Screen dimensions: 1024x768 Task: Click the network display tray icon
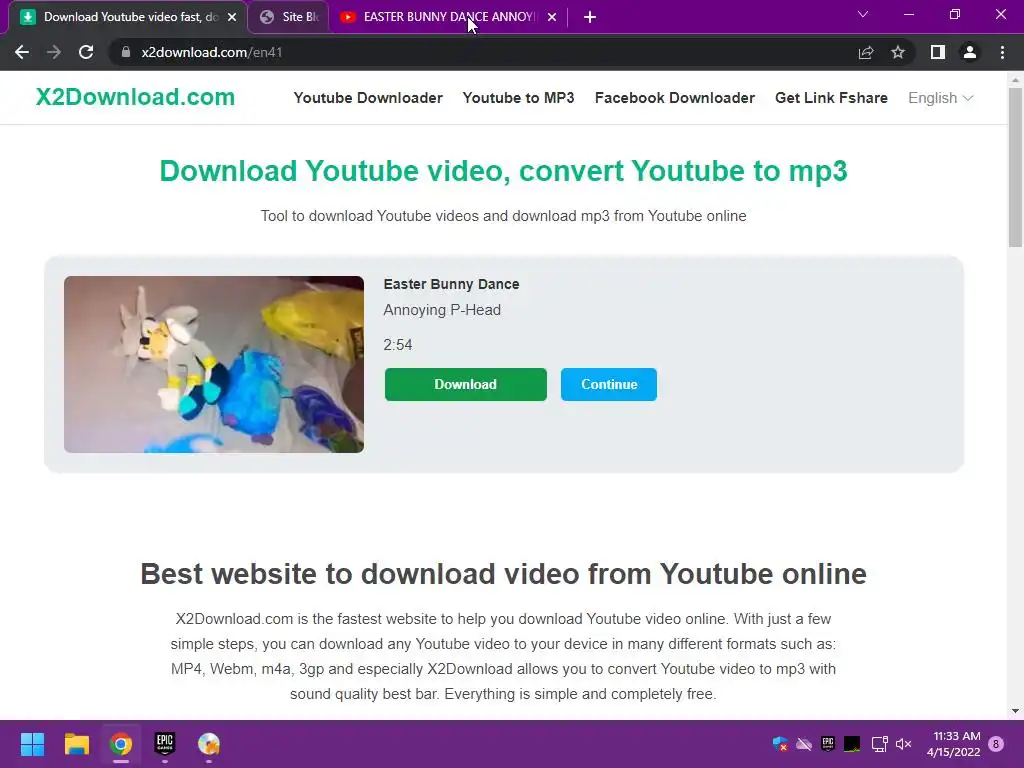coord(879,744)
